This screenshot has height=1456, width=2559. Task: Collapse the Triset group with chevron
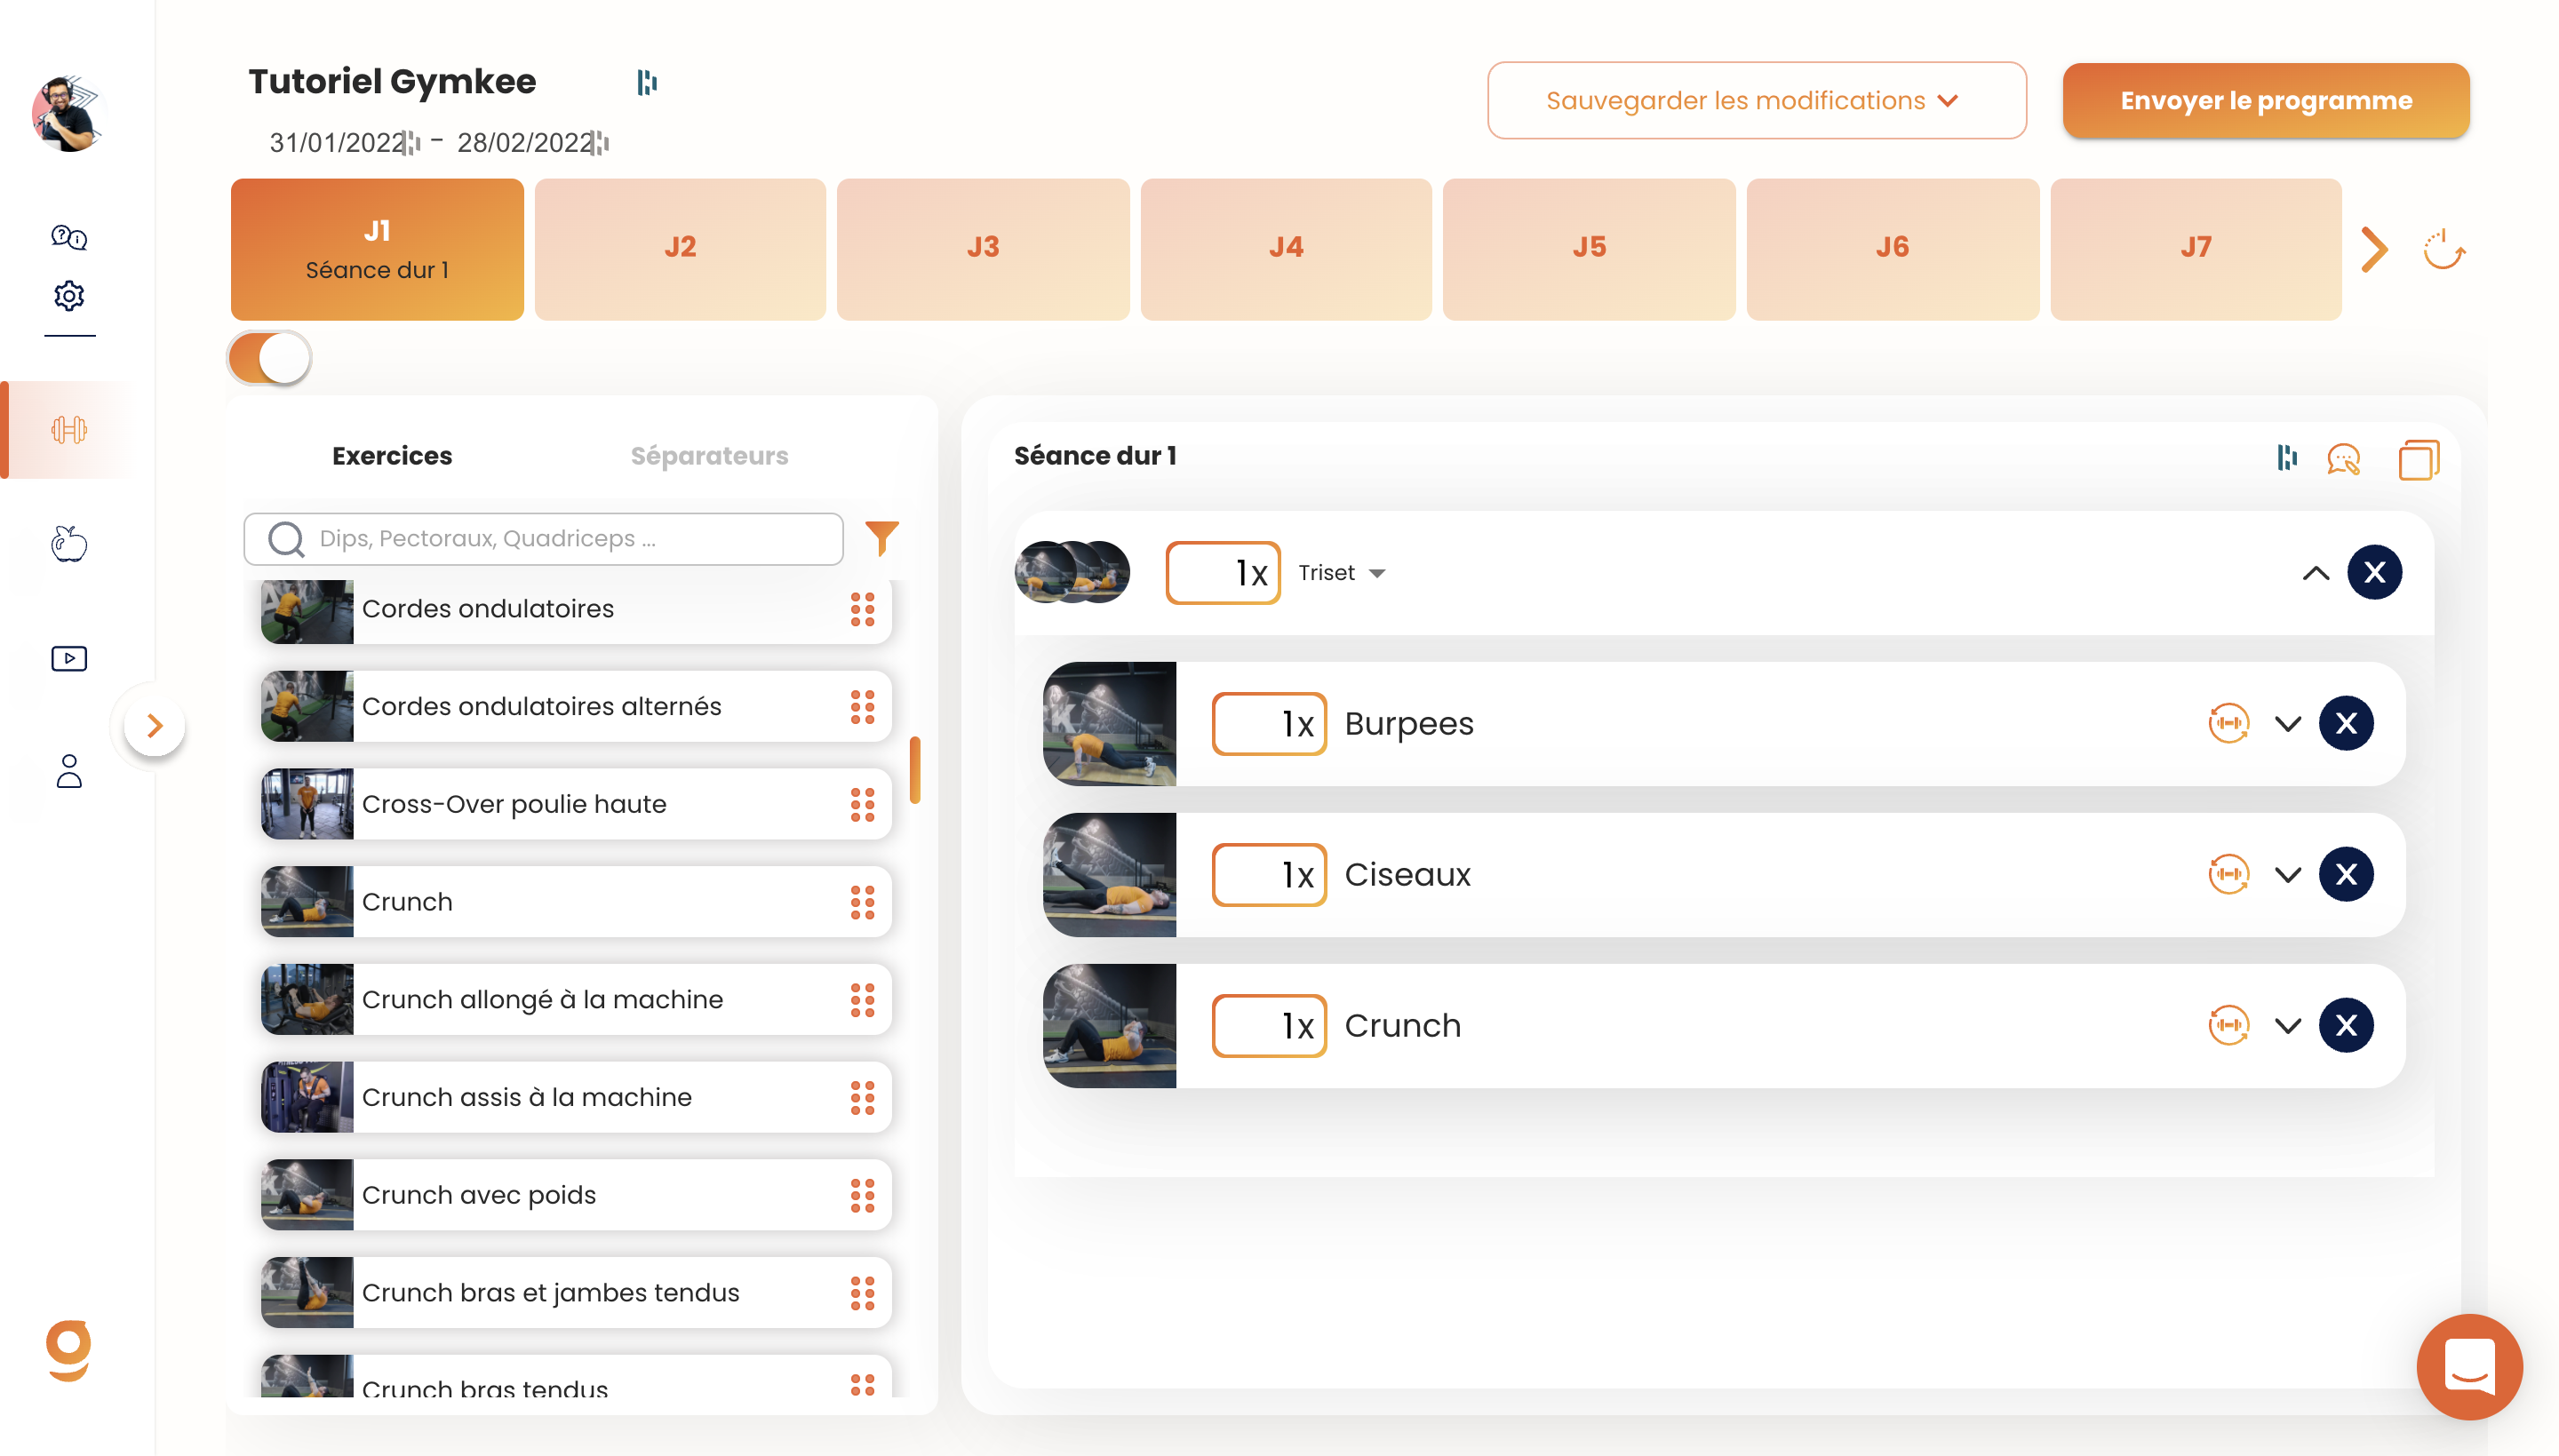(x=2315, y=573)
